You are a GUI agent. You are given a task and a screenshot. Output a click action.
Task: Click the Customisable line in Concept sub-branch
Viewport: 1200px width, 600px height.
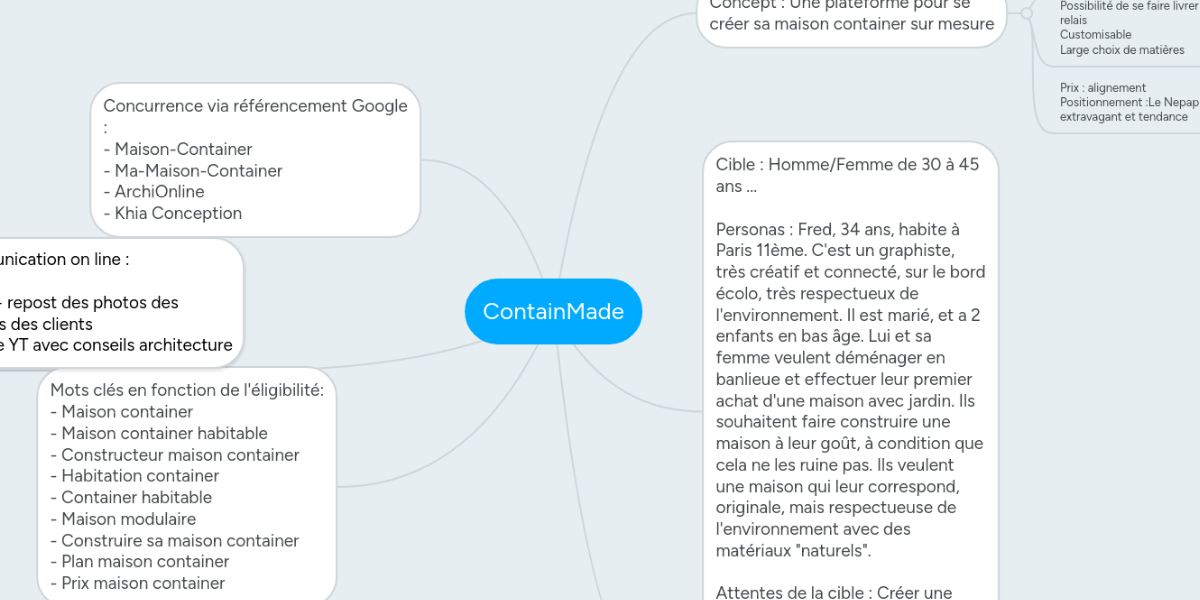(x=1096, y=35)
